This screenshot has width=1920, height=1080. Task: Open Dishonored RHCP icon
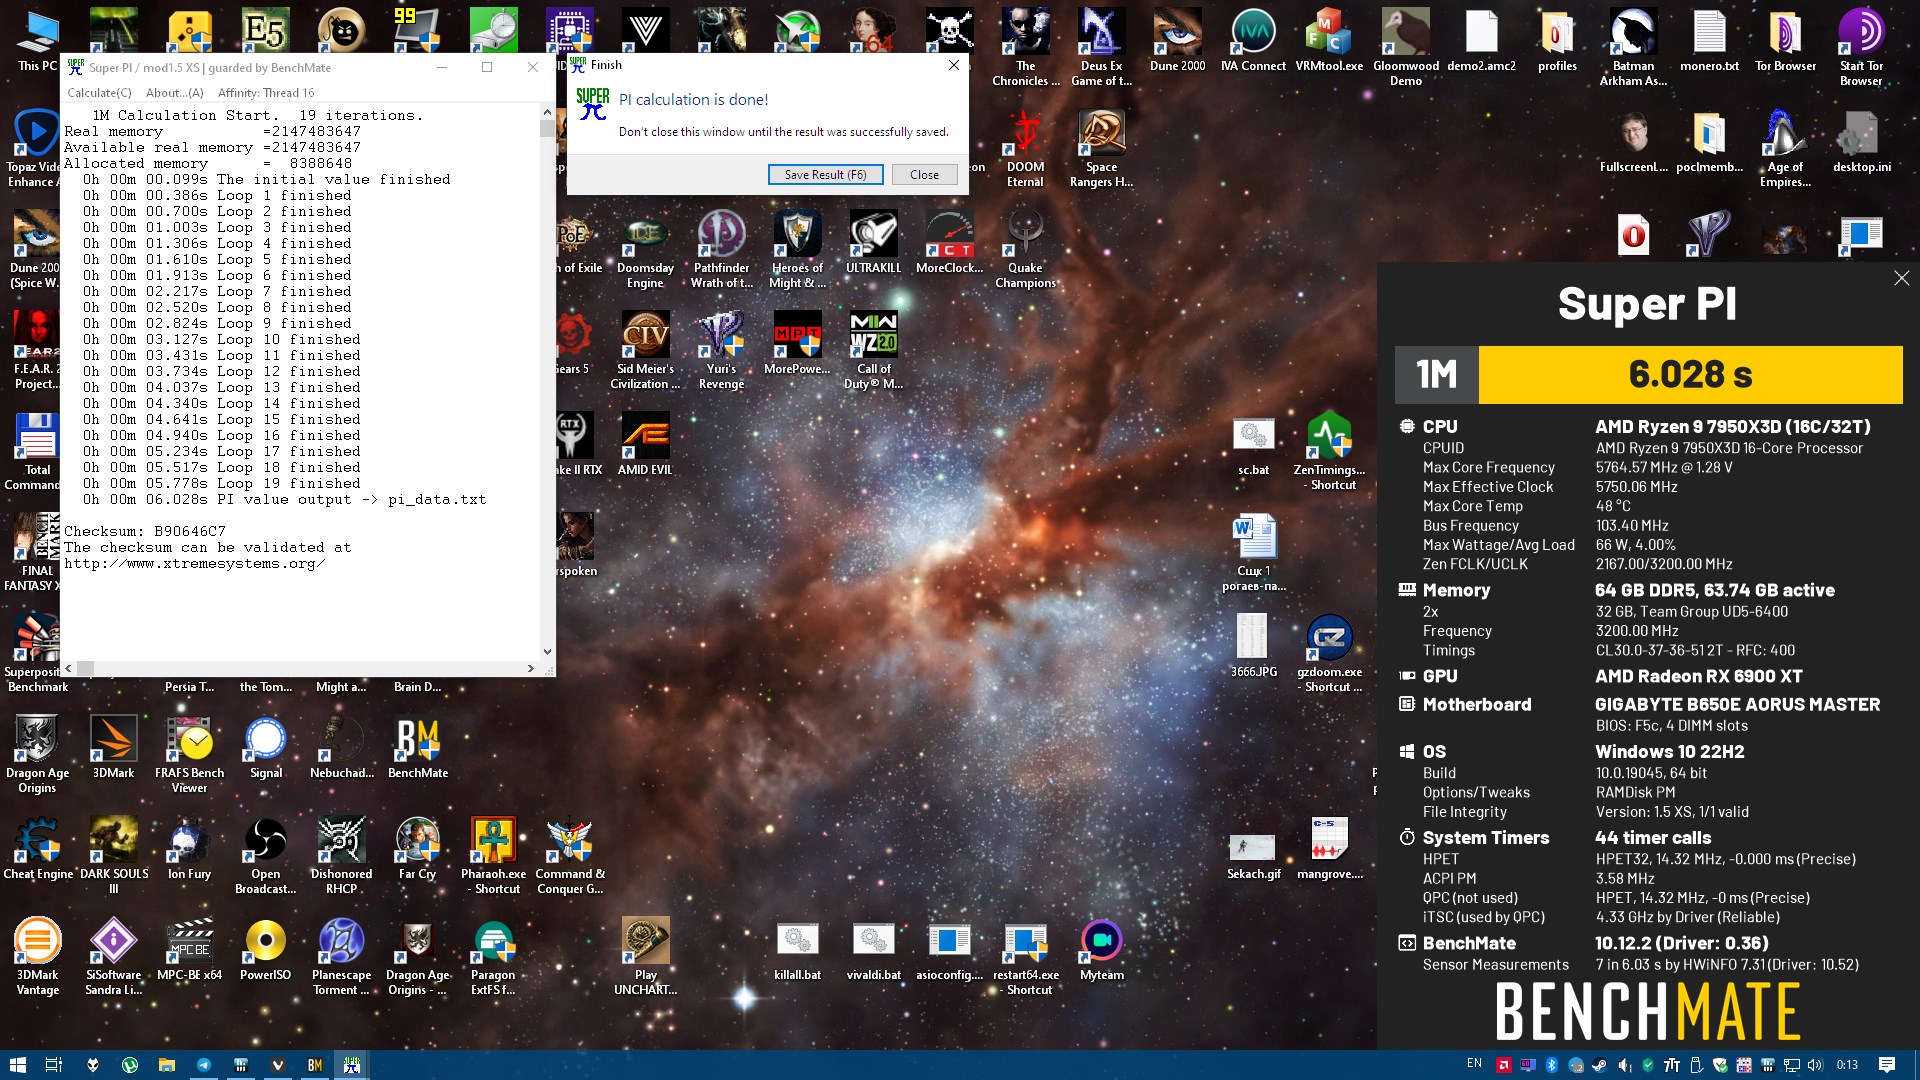[342, 856]
